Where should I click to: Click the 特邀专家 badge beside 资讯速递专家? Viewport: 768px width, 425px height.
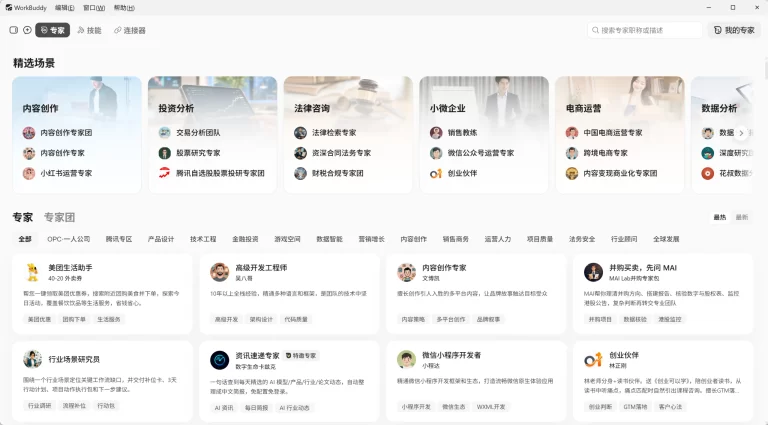[x=301, y=356]
